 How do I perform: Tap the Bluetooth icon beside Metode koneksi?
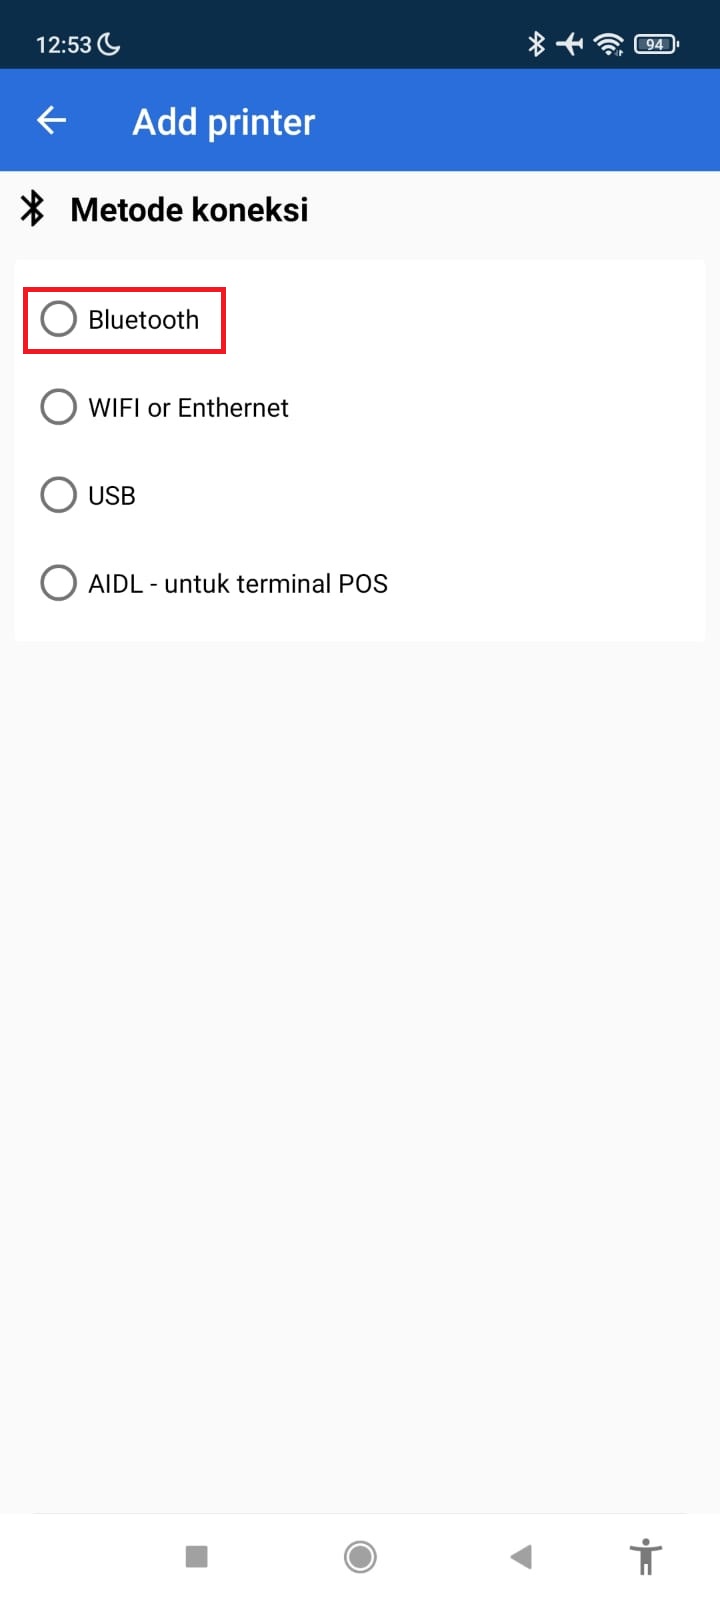tap(33, 209)
